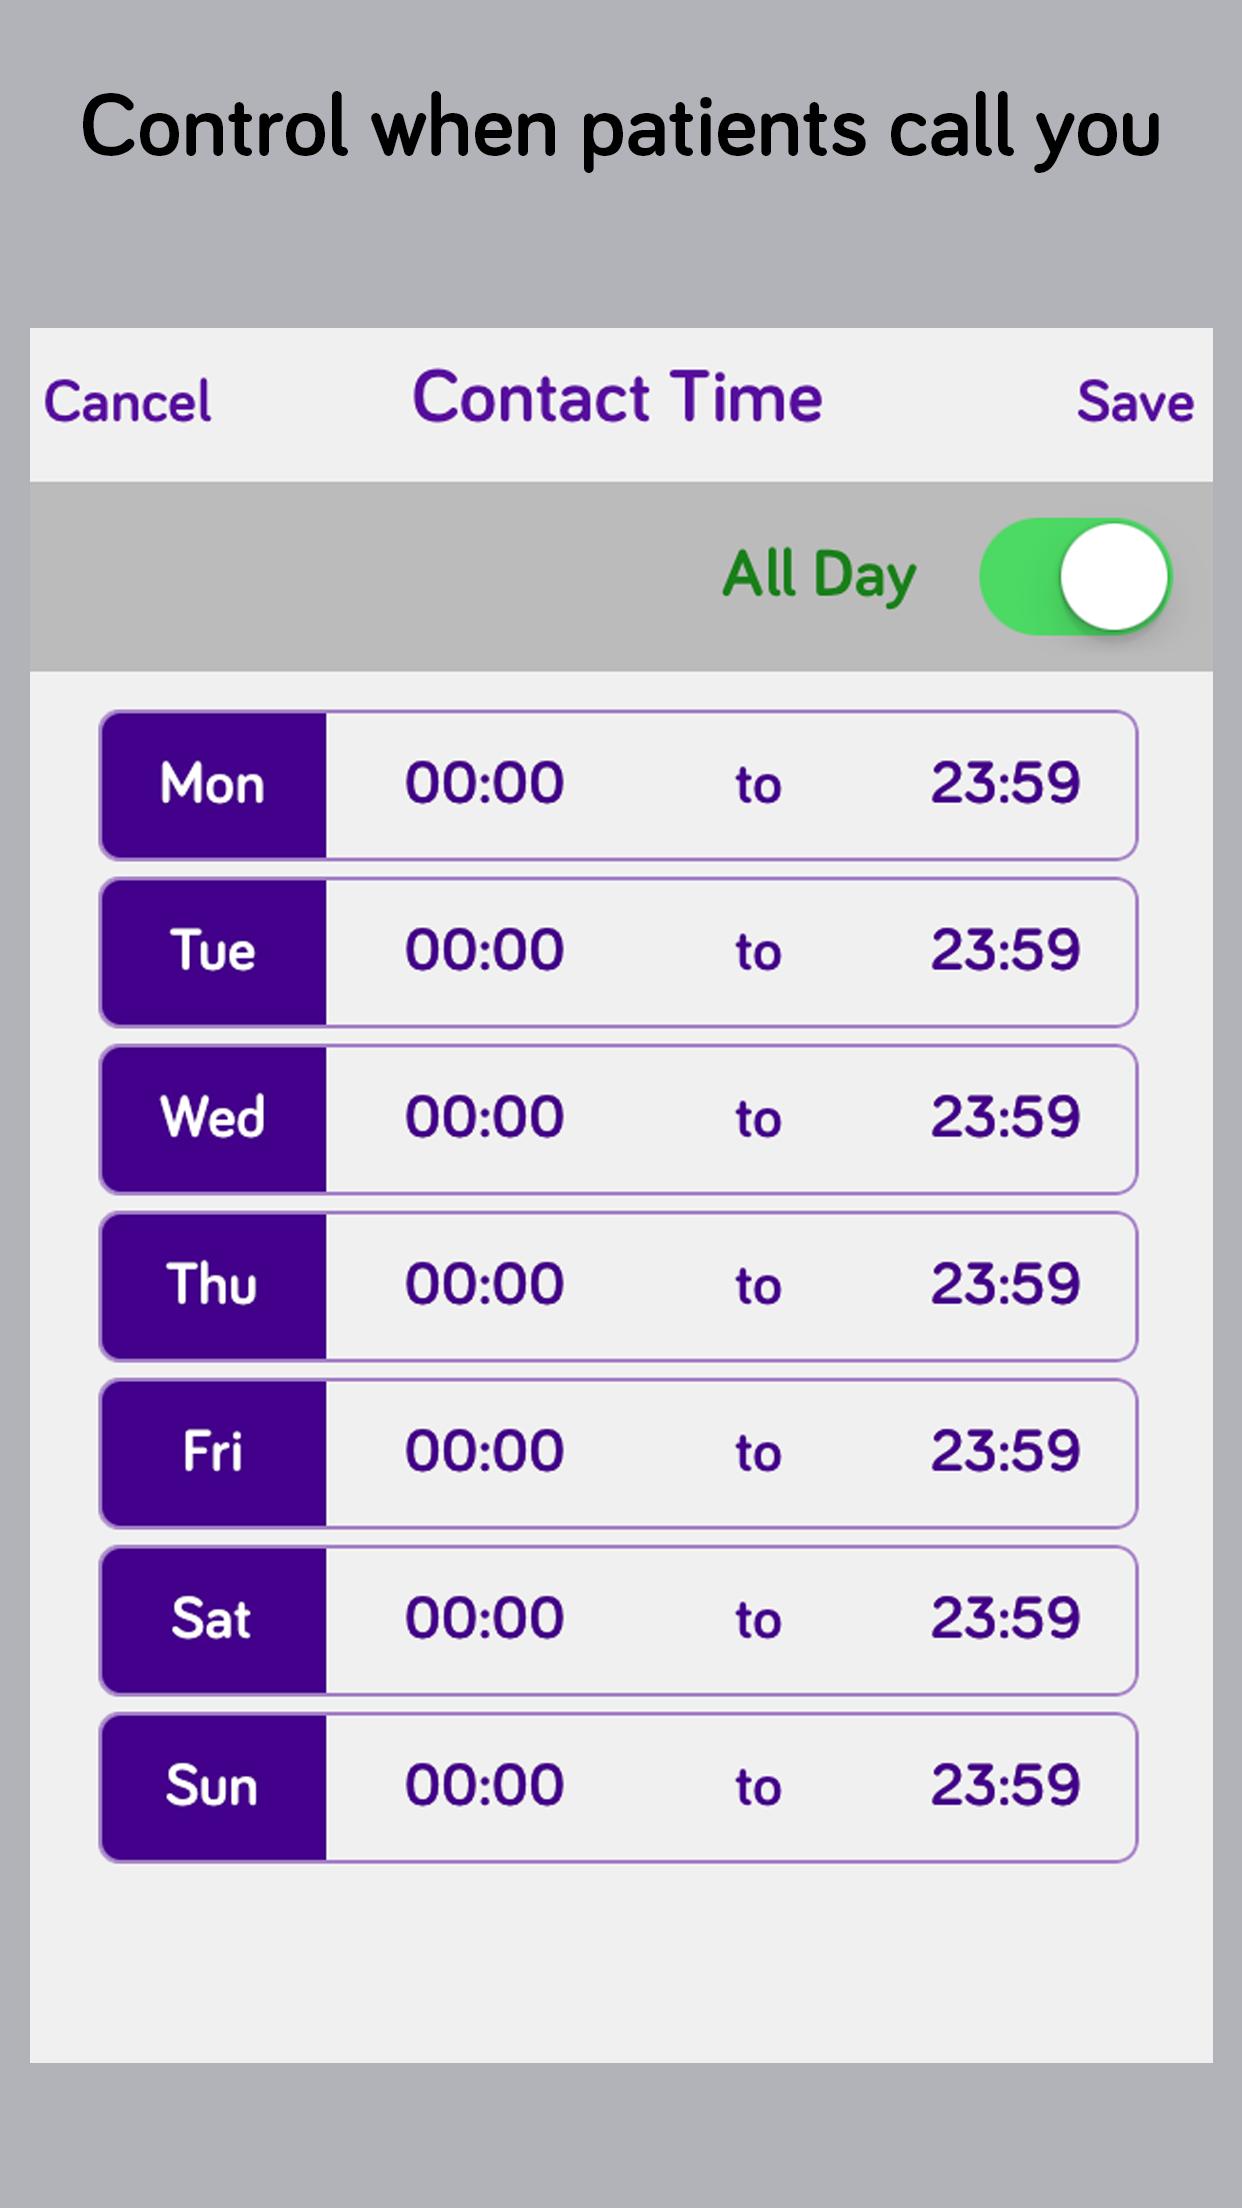Select the Sun day label

pyautogui.click(x=213, y=1786)
